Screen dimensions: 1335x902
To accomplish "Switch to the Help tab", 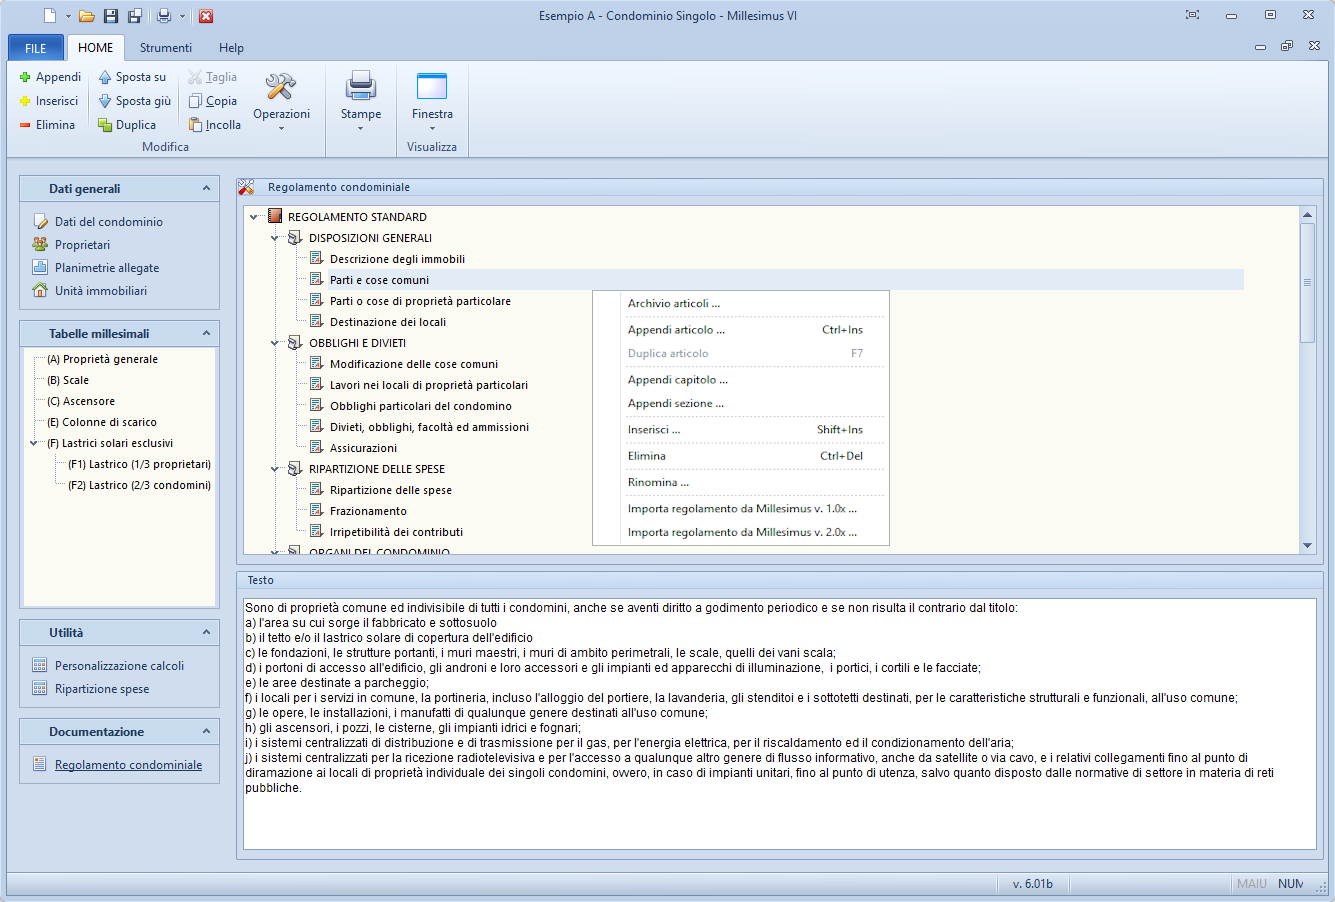I will tap(231, 48).
